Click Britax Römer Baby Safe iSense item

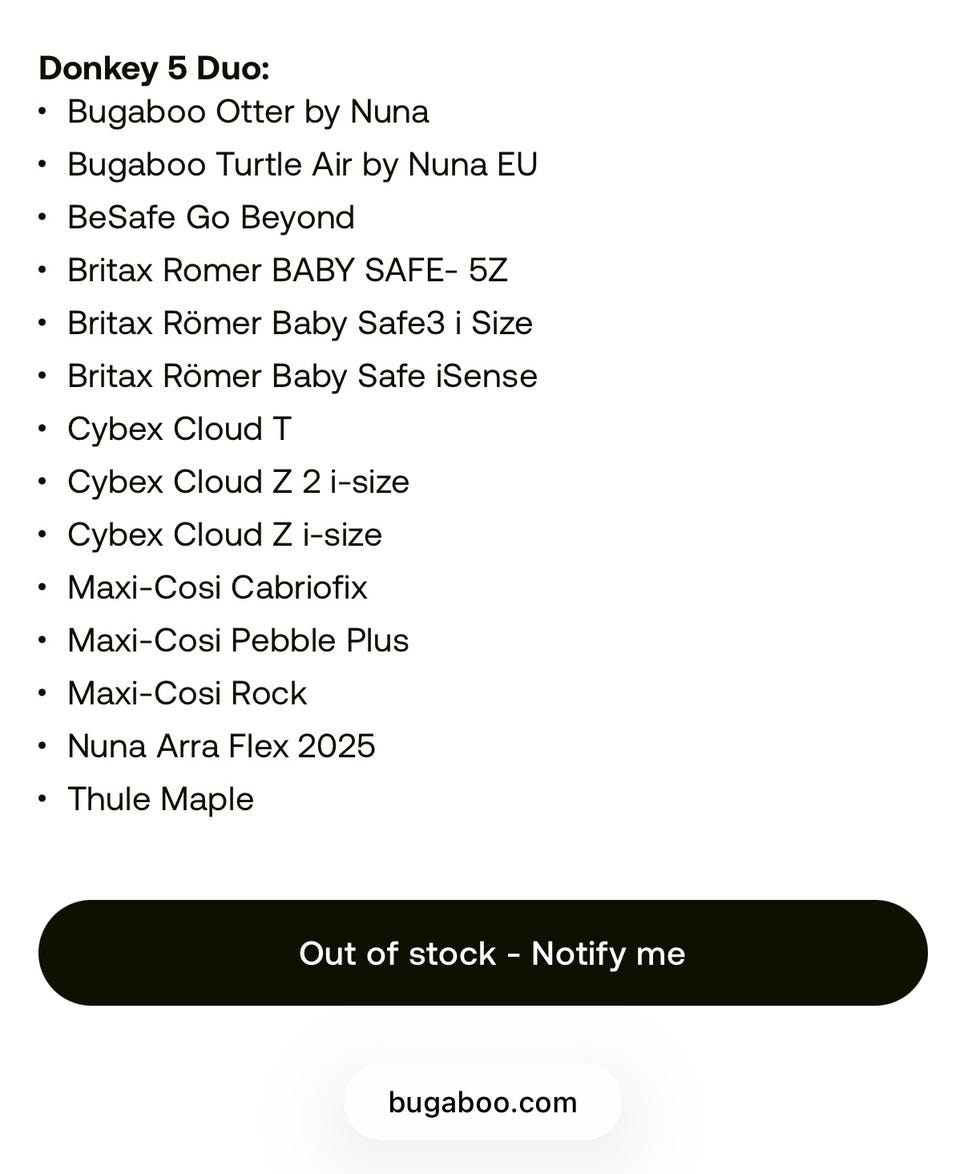pyautogui.click(x=303, y=376)
